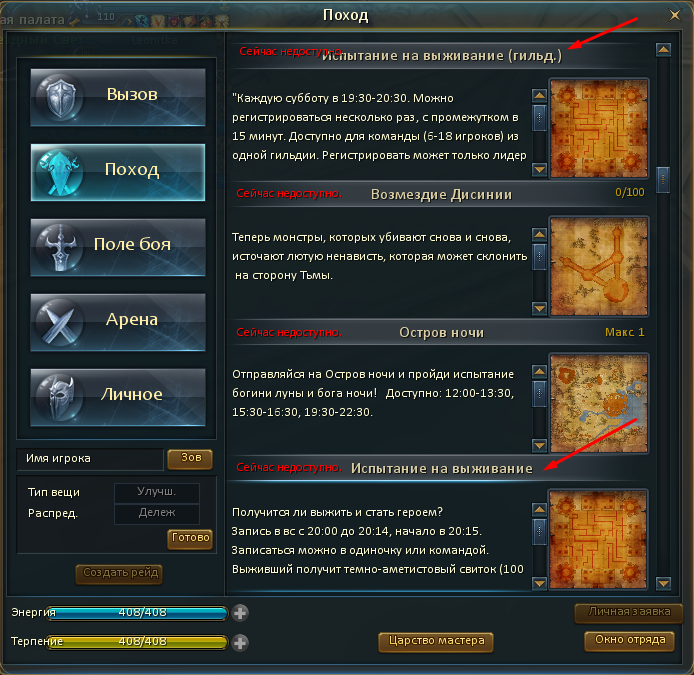The width and height of the screenshot is (694, 675).
Task: Open the Улучш. item type dropdown
Action: pos(157,492)
